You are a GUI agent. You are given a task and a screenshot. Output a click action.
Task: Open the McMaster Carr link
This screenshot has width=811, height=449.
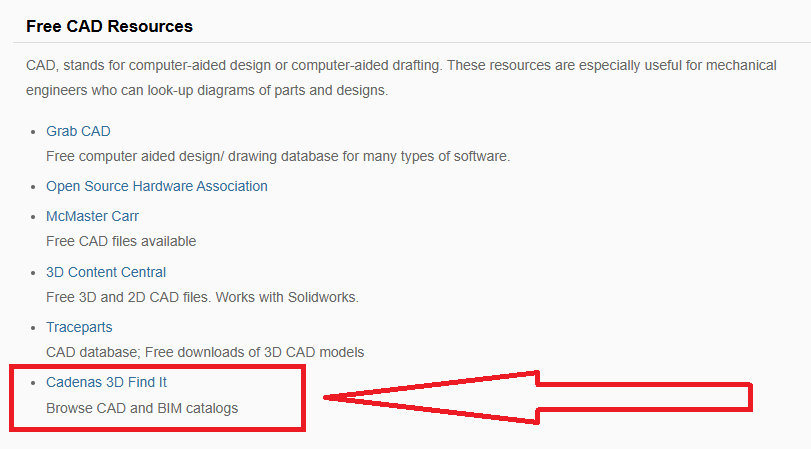tap(92, 216)
